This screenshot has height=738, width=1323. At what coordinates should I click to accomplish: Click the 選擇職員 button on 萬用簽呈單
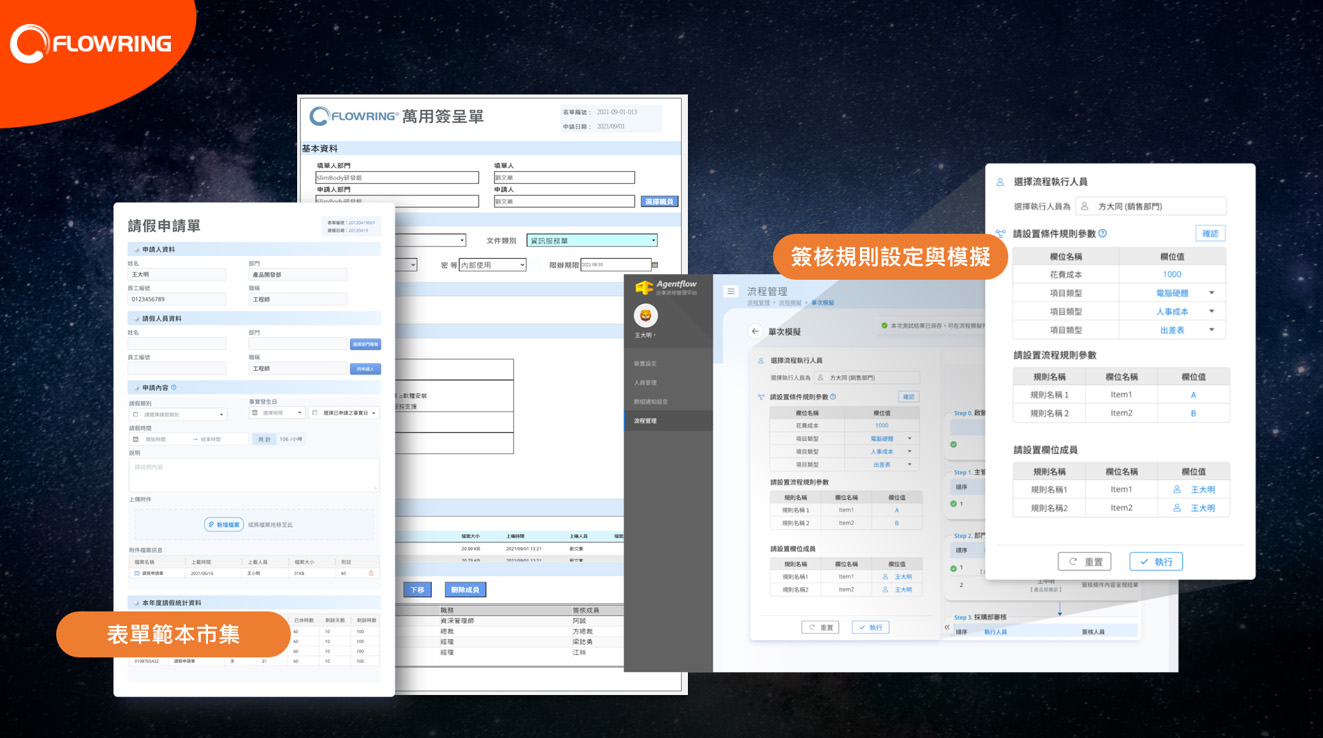[x=660, y=202]
